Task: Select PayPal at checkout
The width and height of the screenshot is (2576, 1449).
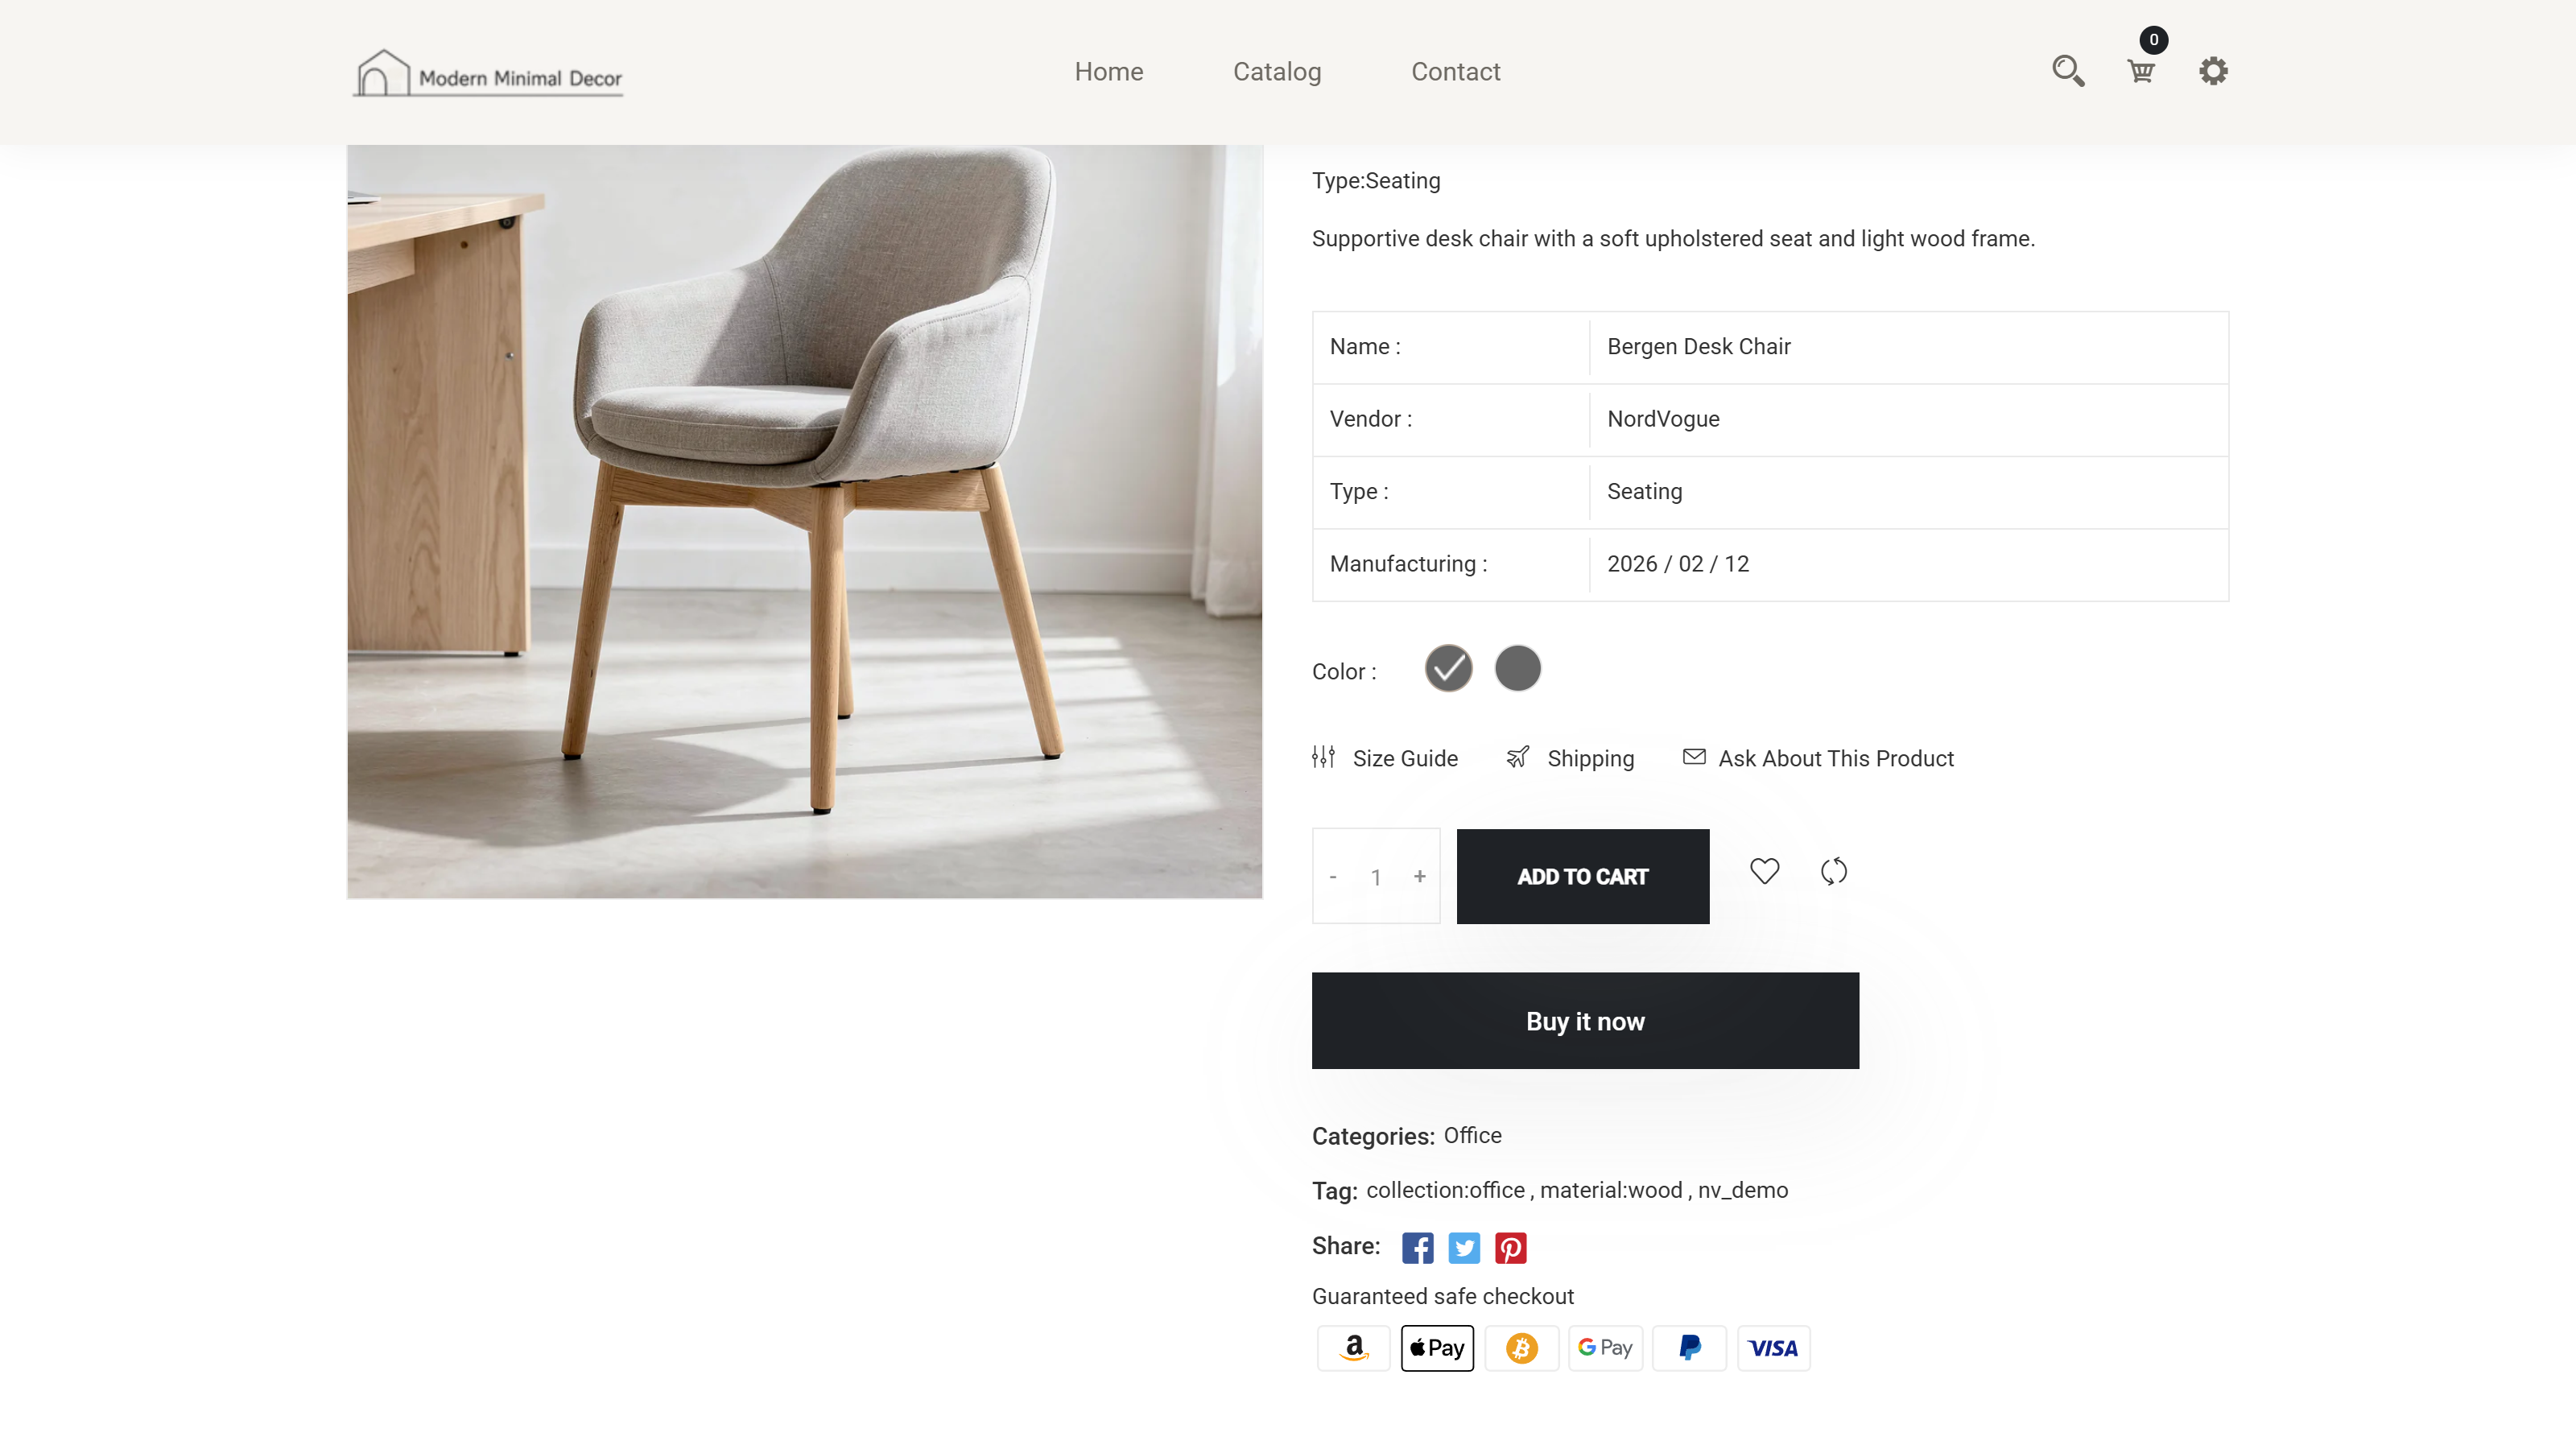Action: tap(1689, 1347)
